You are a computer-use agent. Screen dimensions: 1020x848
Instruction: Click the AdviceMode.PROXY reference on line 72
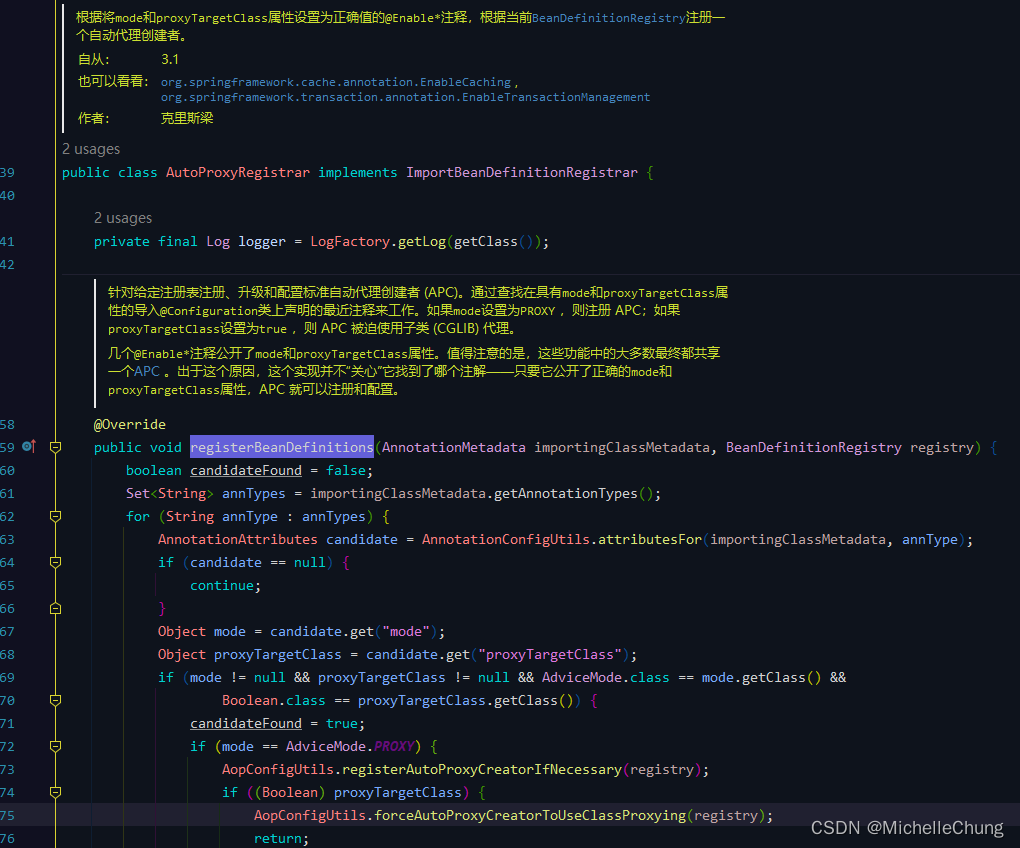pos(390,746)
